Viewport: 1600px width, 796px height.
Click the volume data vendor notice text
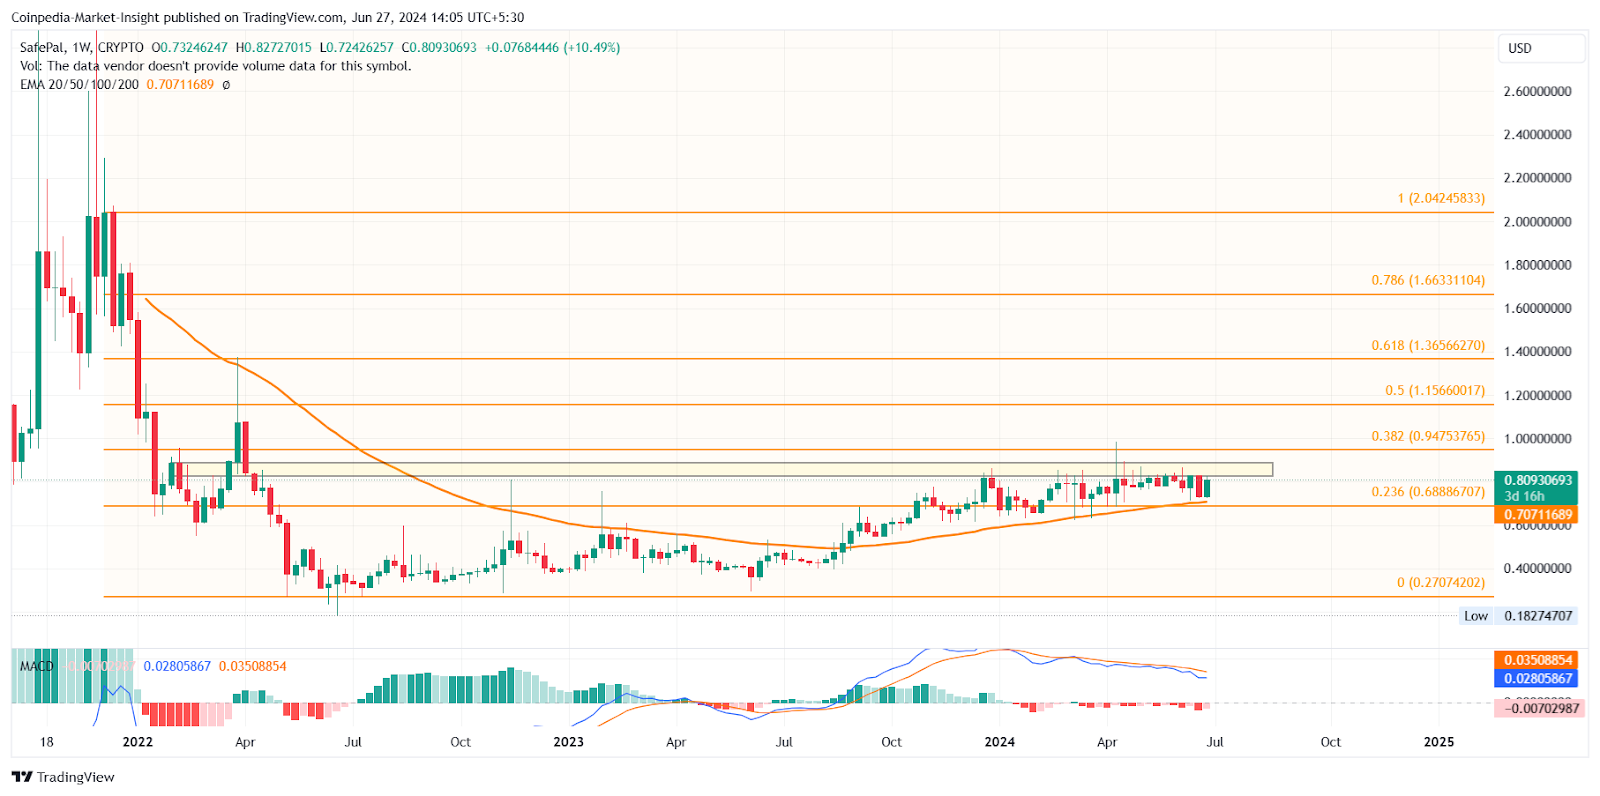215,66
